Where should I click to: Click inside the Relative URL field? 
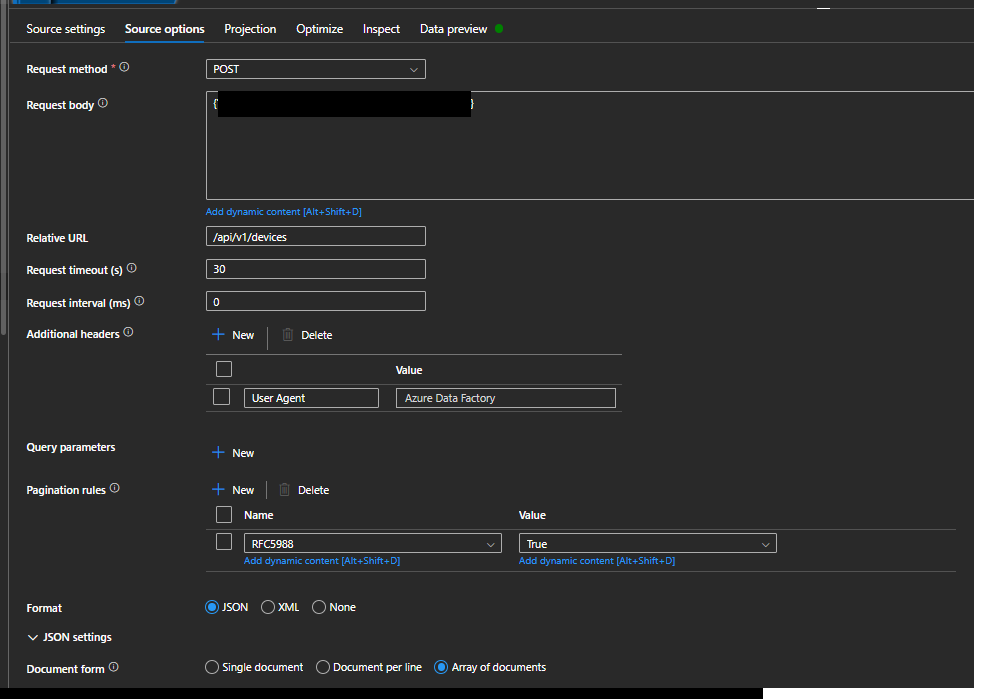[315, 237]
